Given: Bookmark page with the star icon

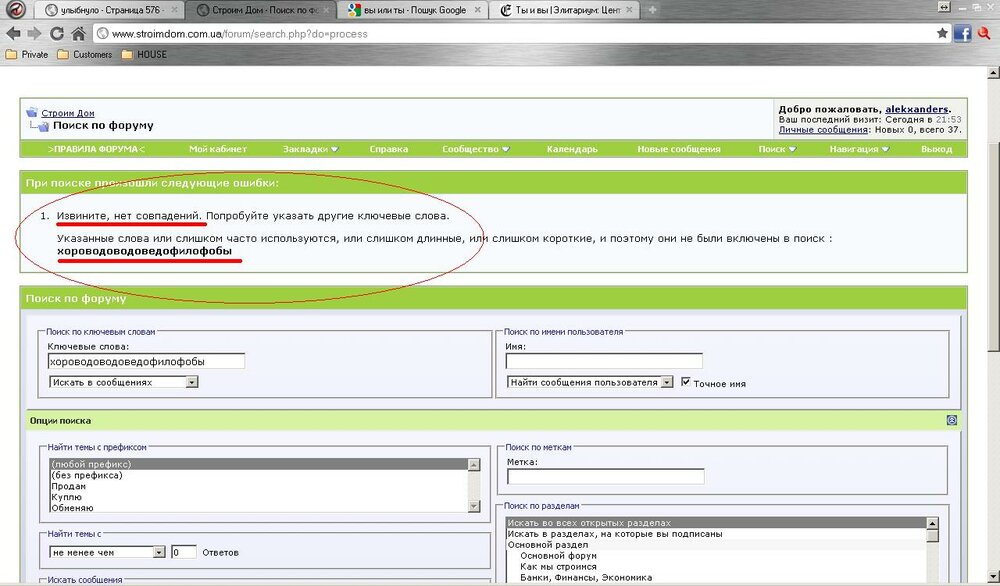Looking at the screenshot, I should click(942, 33).
